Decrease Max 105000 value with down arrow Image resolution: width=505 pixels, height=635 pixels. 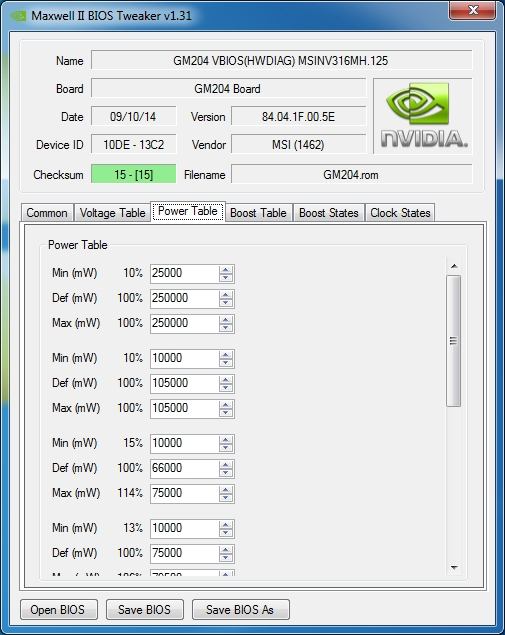click(x=226, y=413)
